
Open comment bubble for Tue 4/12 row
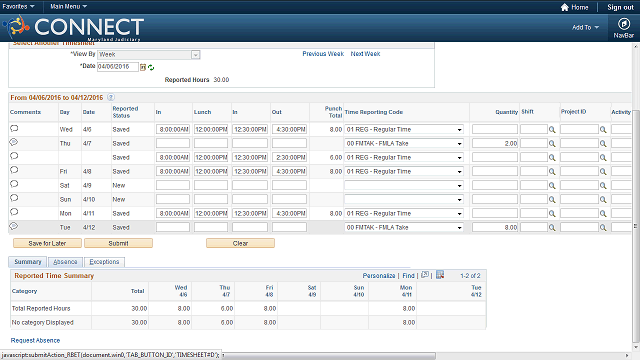(13, 226)
